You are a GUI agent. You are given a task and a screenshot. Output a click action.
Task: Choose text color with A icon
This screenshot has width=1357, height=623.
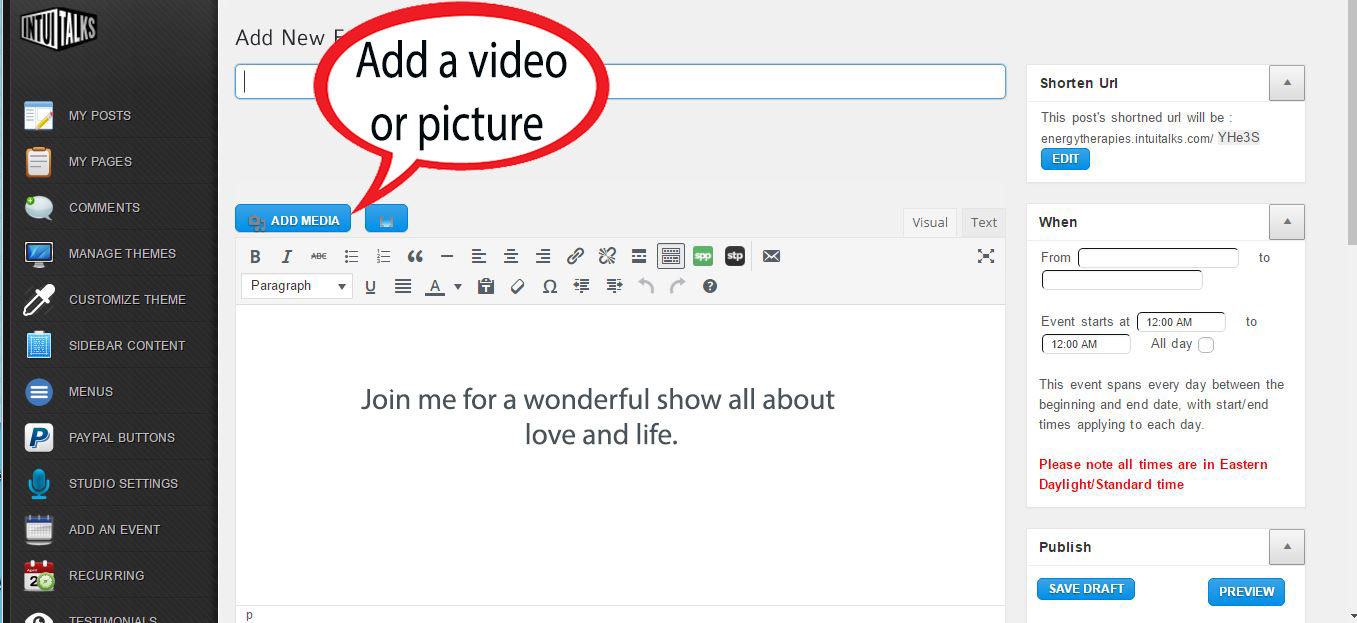(x=435, y=286)
